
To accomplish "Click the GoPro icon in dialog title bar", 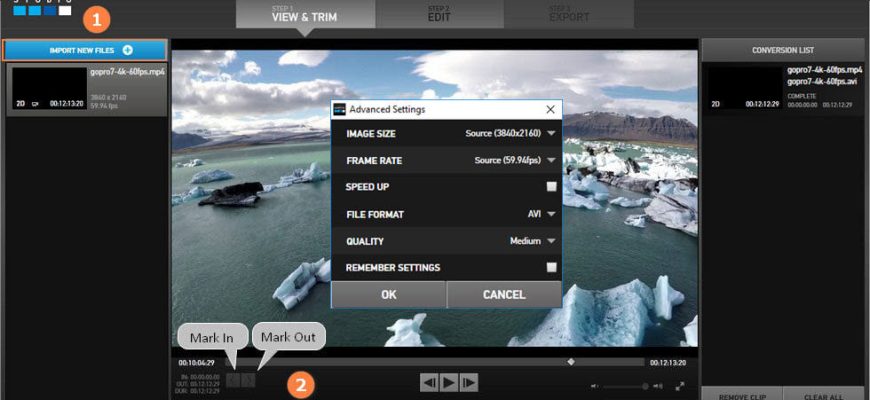I will [339, 109].
